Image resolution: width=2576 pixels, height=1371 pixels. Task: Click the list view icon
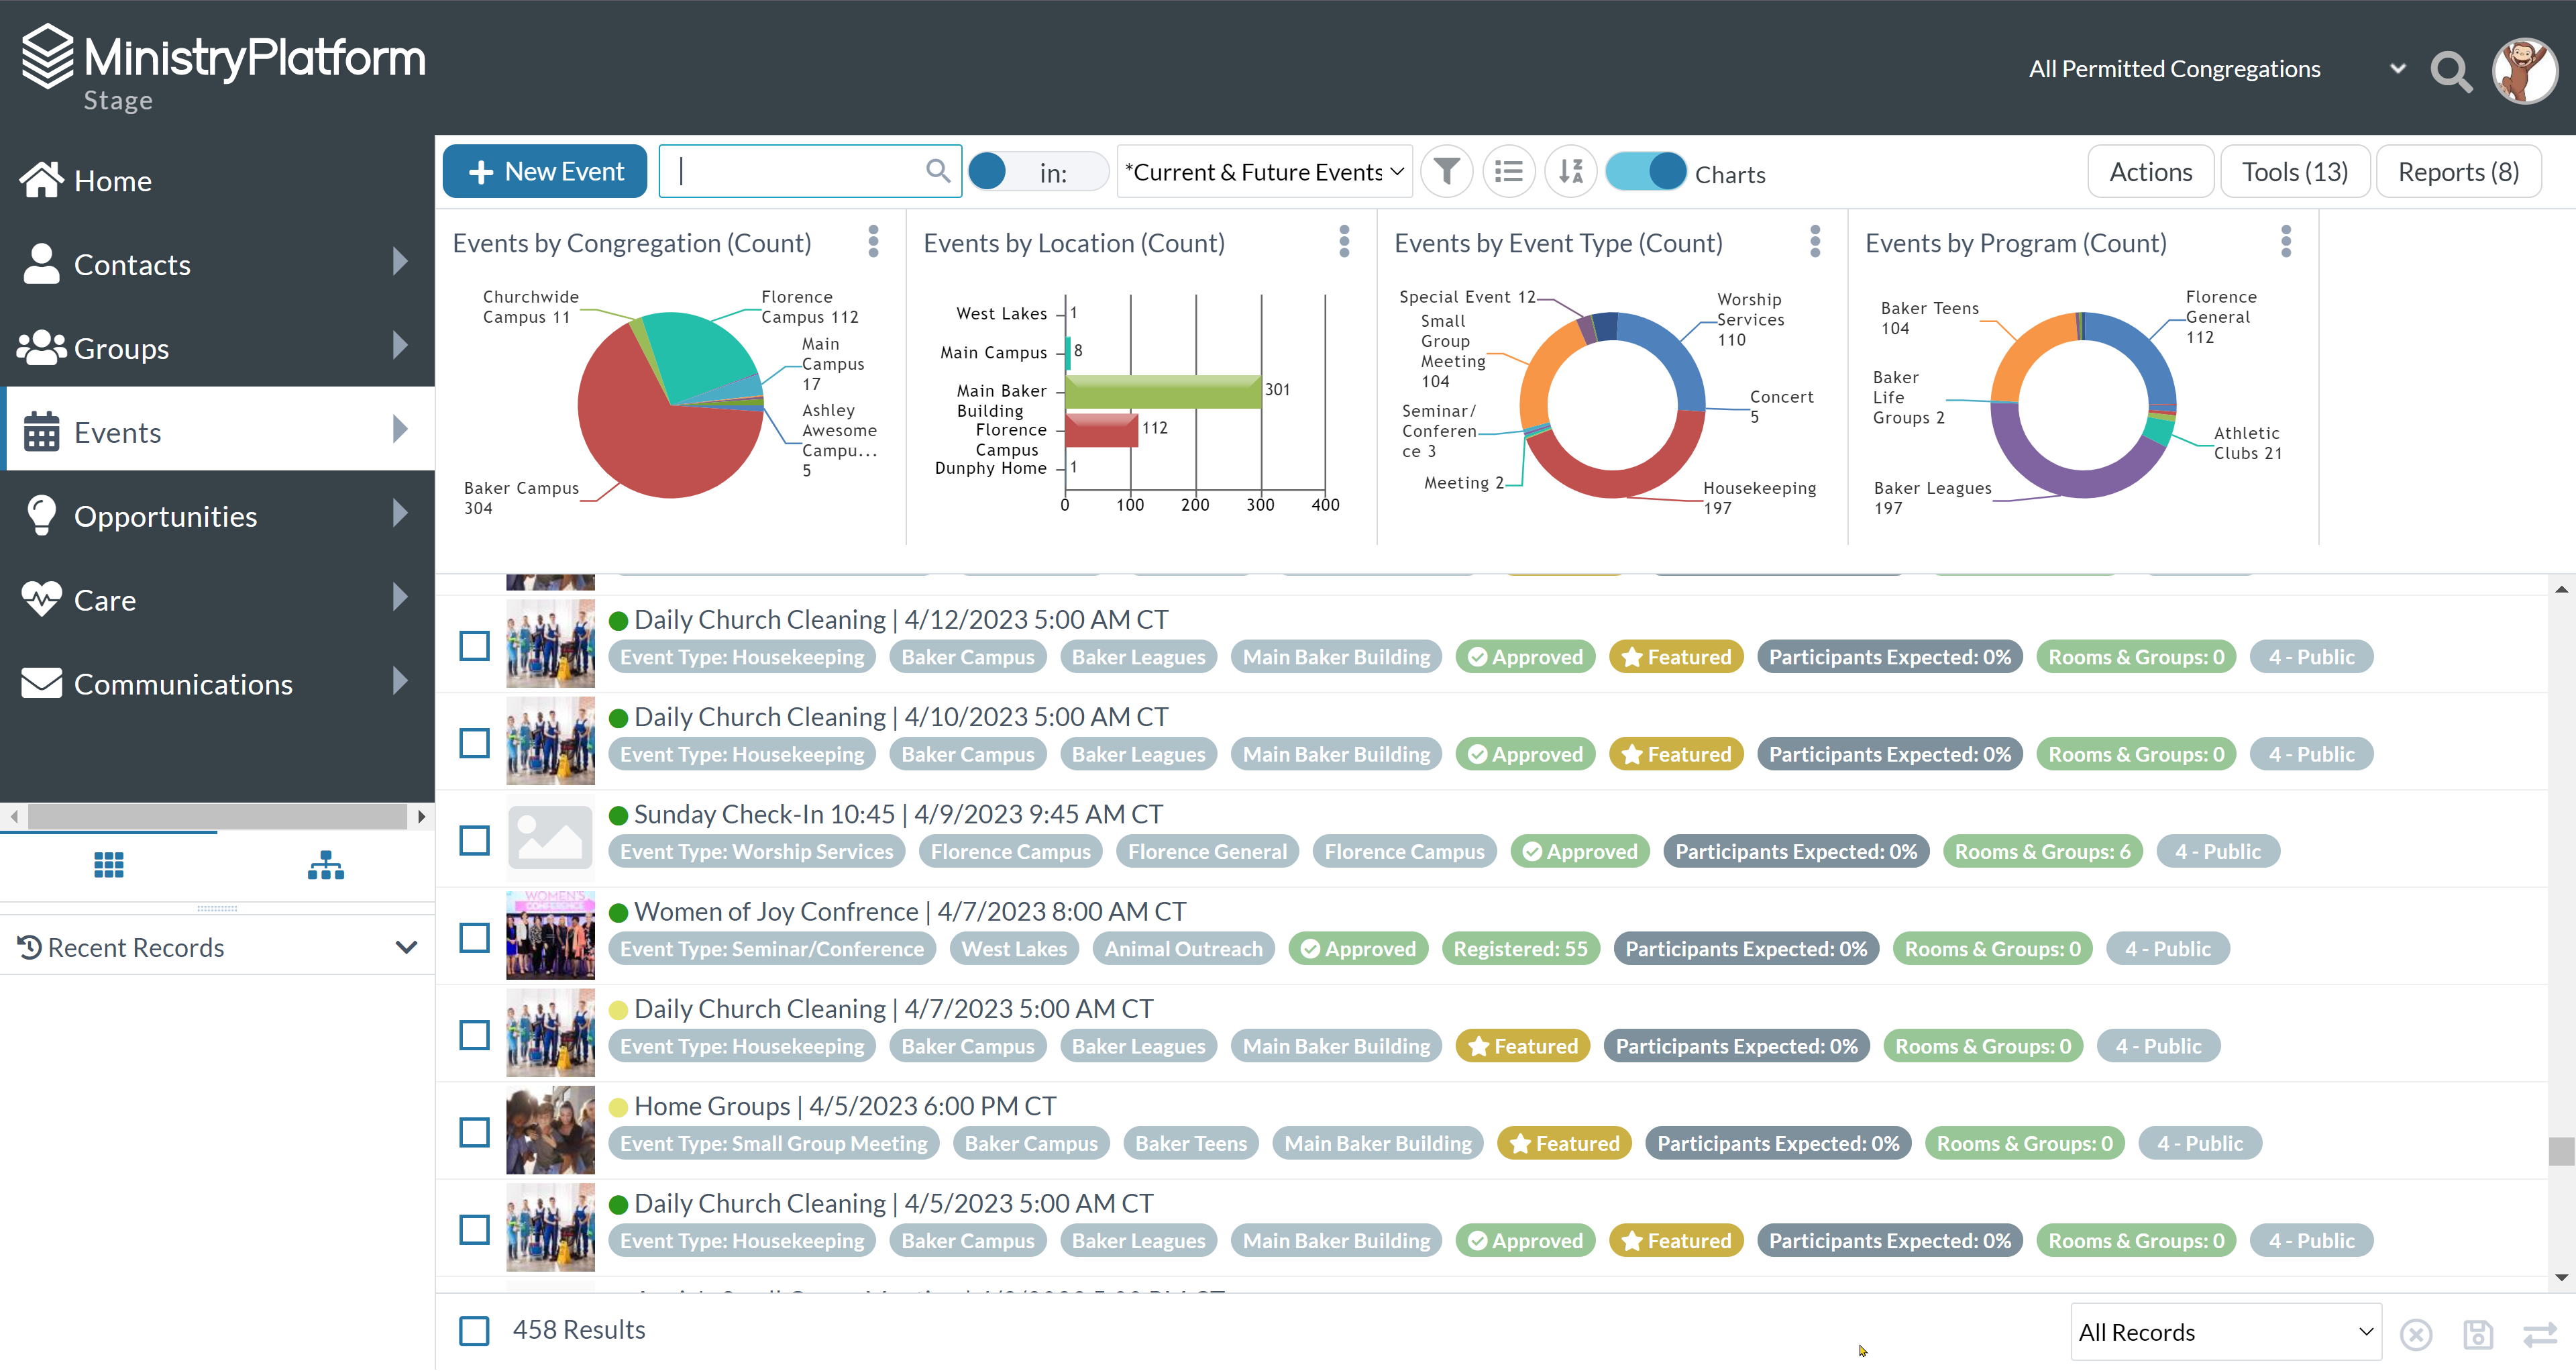(x=1506, y=170)
